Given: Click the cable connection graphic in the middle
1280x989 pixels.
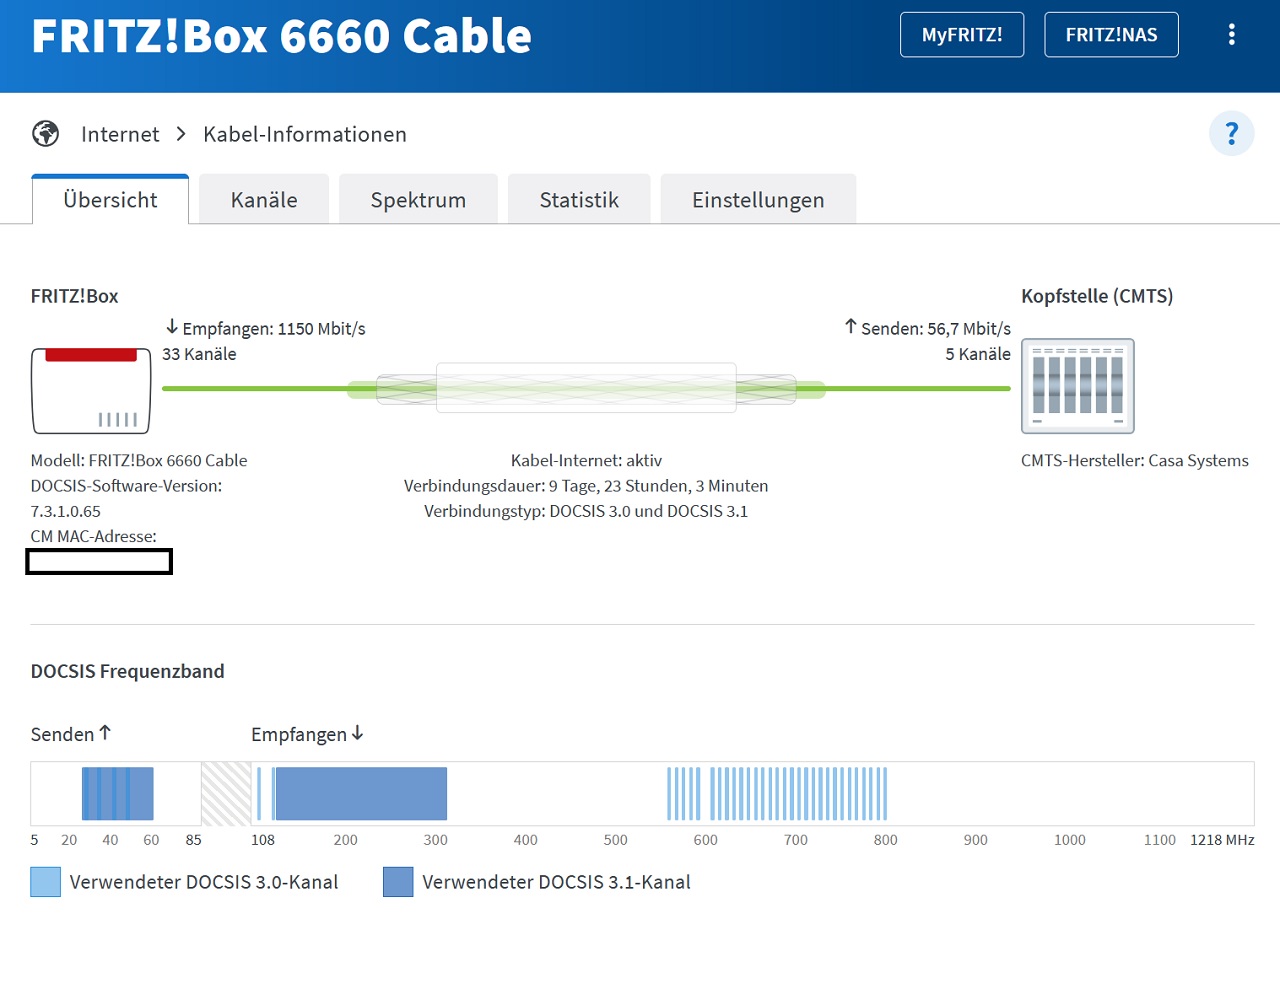Looking at the screenshot, I should (x=586, y=388).
